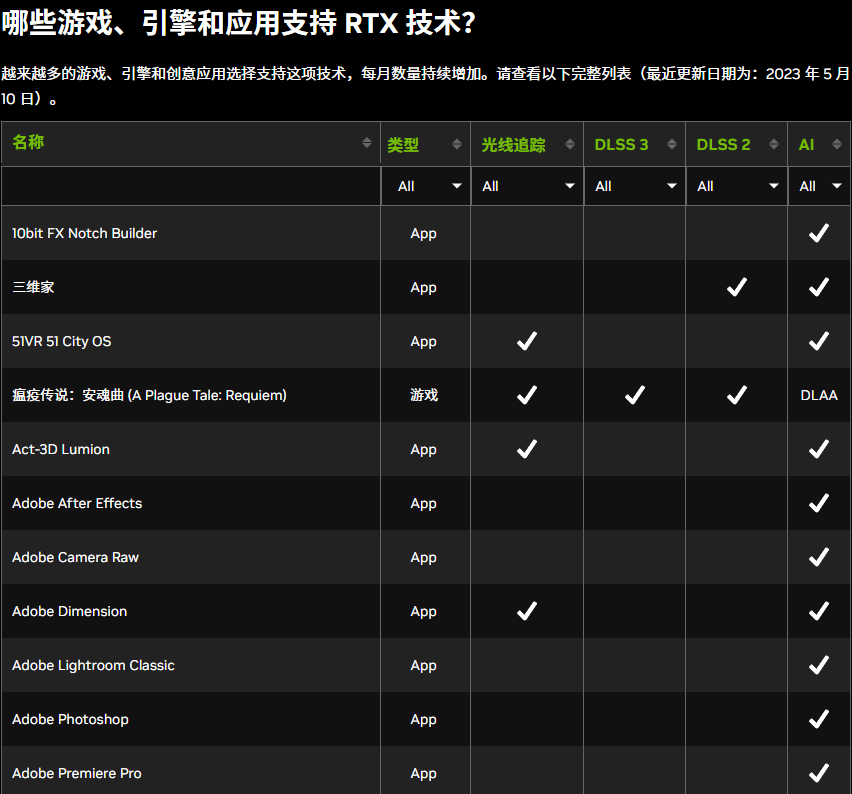Select the 10bit FX Notch Builder name
The width and height of the screenshot is (852, 794).
click(84, 233)
